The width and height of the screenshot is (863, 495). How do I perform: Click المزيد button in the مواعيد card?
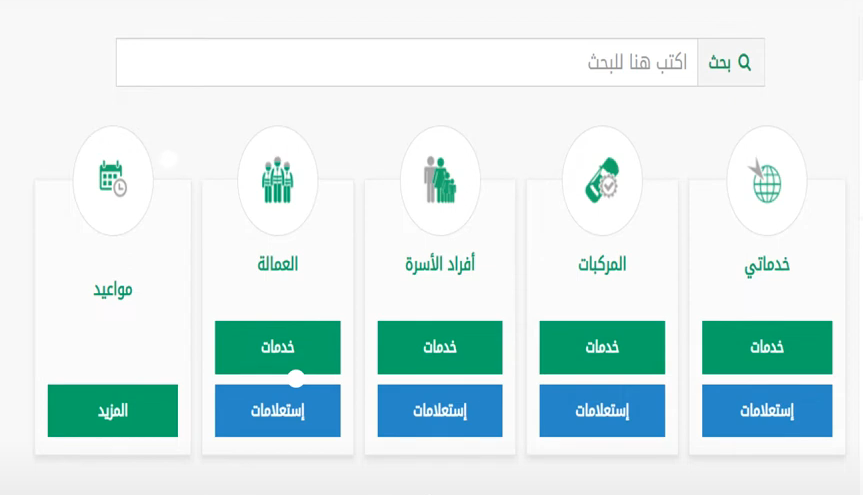pyautogui.click(x=113, y=411)
